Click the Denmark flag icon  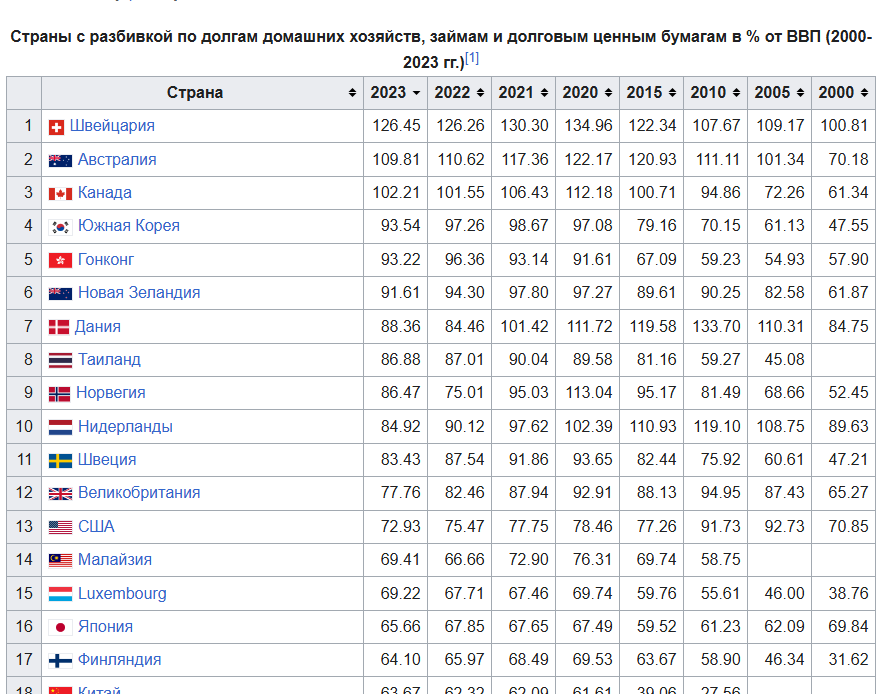(59, 327)
